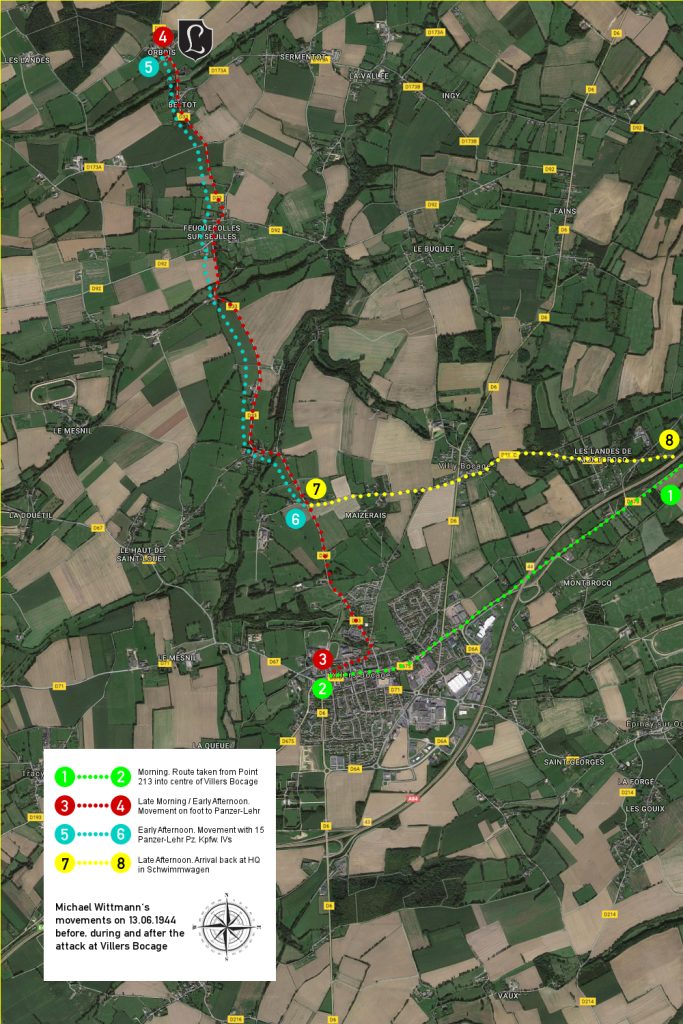
Task: Click green circle 2 in the legend
Action: [121, 776]
